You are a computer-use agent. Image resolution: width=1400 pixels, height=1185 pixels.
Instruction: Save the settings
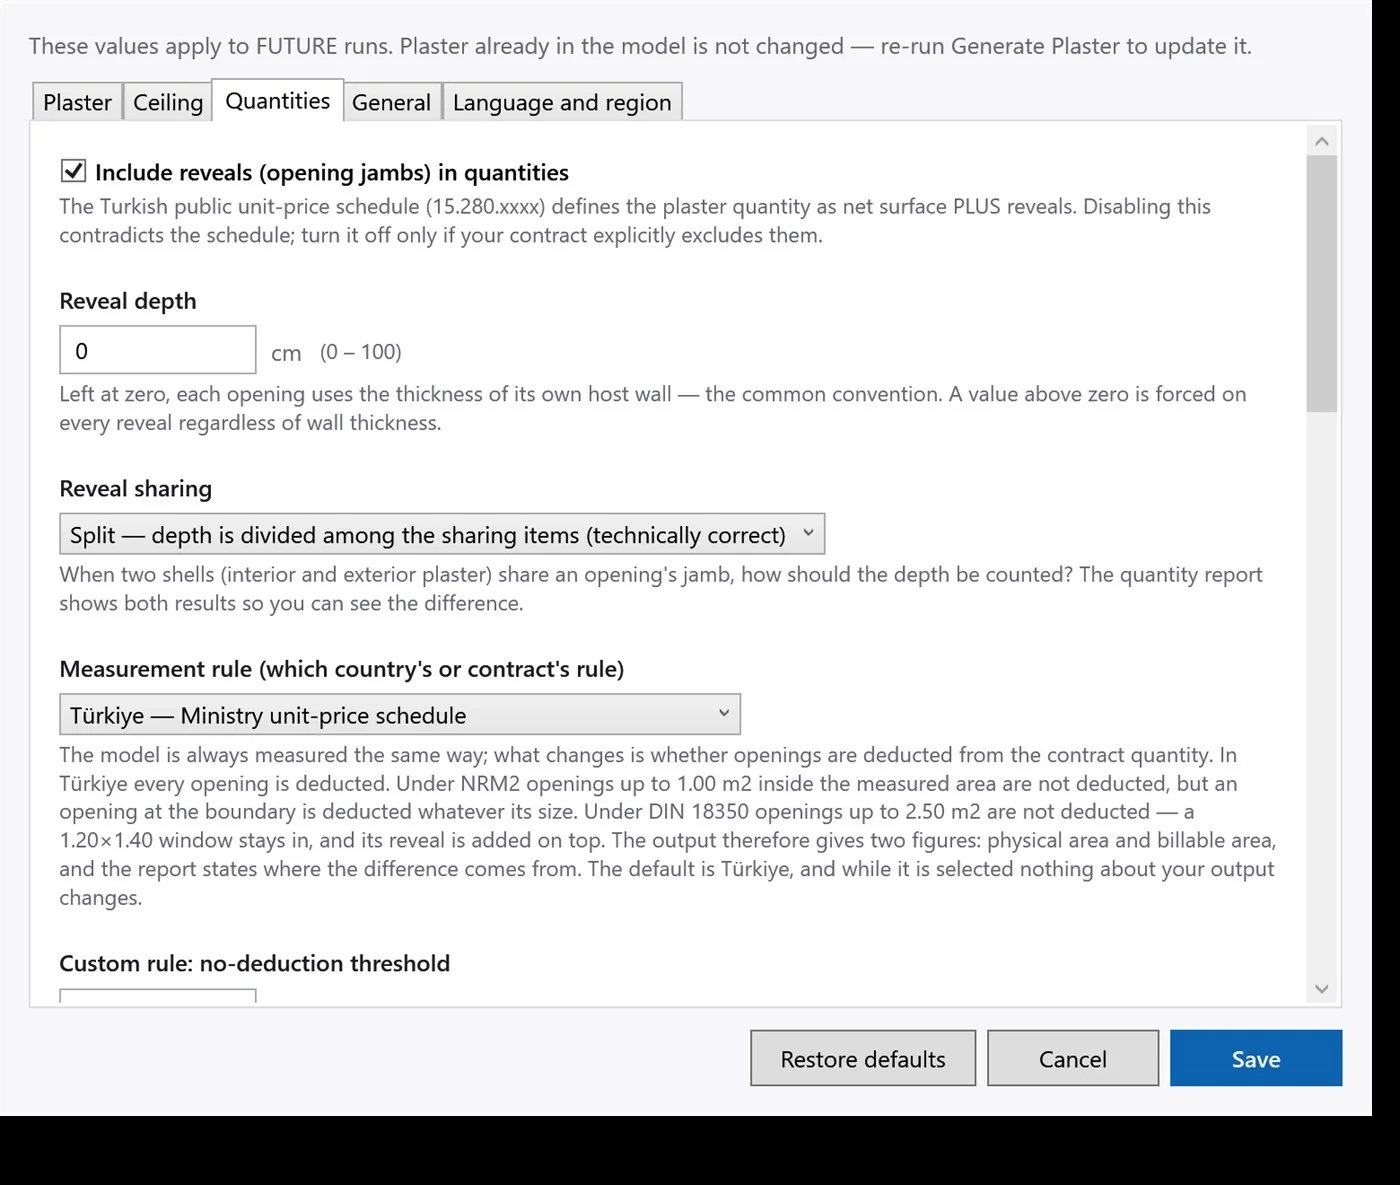tap(1256, 1058)
